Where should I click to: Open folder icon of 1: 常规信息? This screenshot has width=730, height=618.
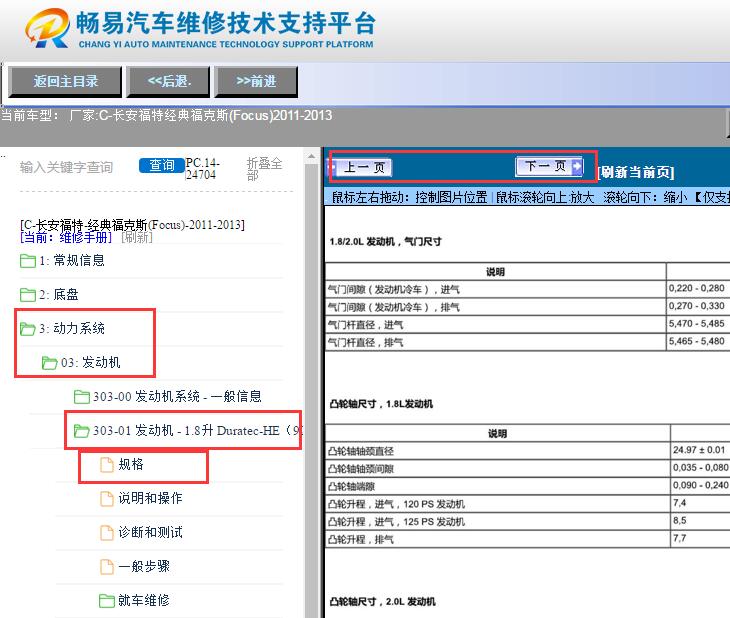click(28, 261)
